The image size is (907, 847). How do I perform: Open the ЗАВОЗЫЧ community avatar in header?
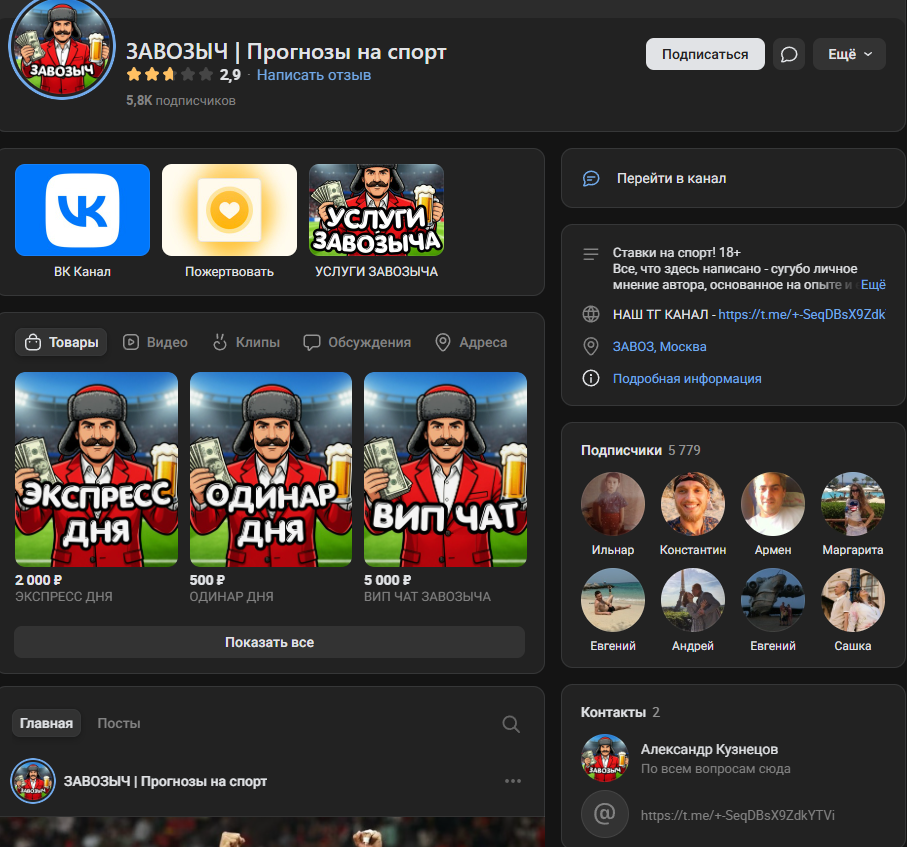click(62, 46)
